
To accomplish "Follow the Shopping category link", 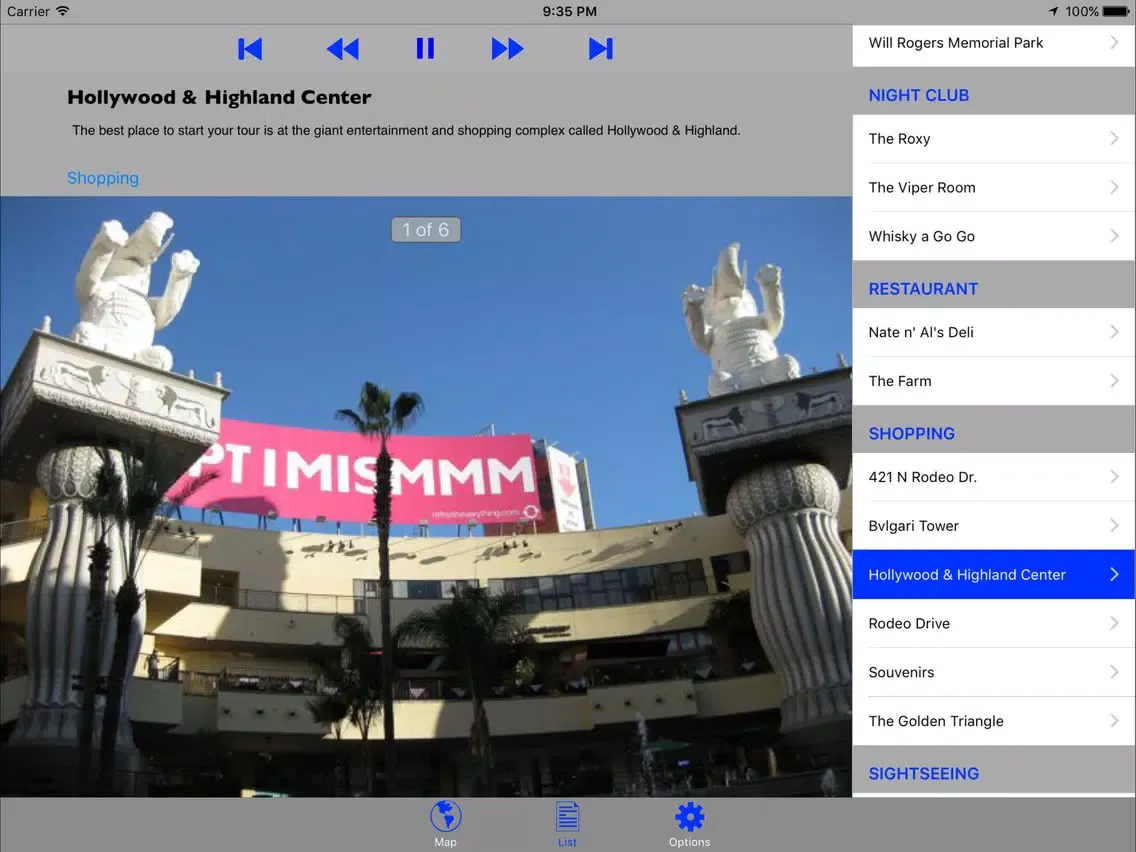I will (x=103, y=178).
